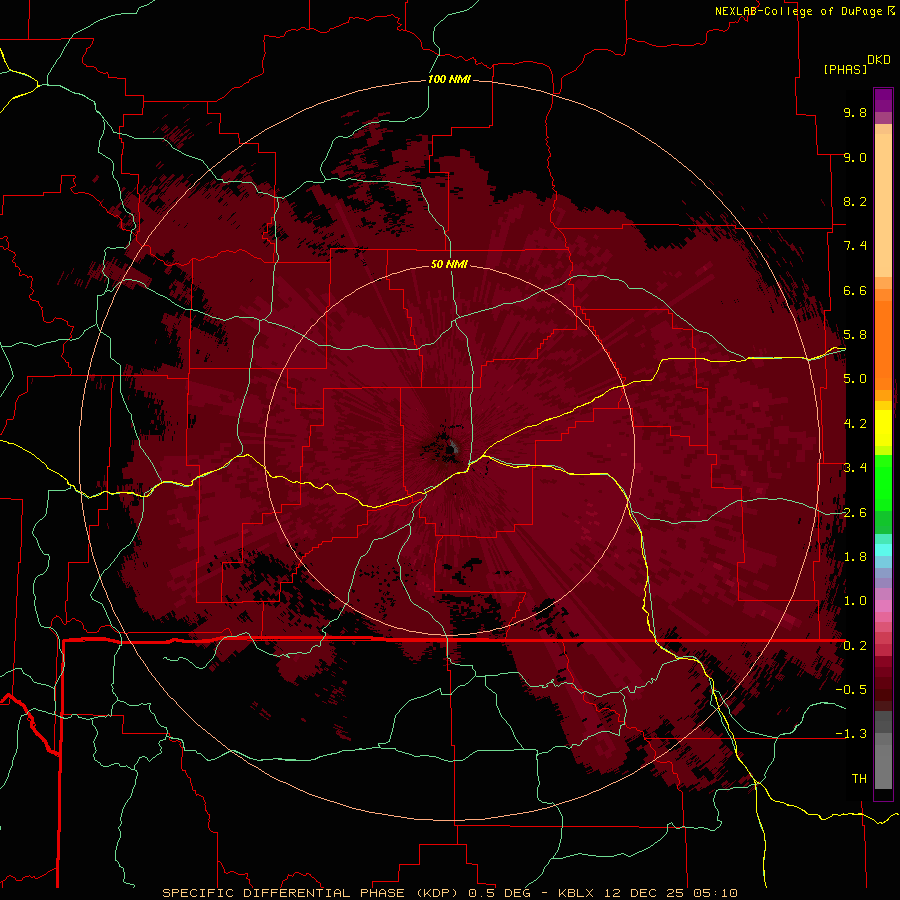Click the DKD label above the legend
The width and height of the screenshot is (900, 900).
click(879, 60)
